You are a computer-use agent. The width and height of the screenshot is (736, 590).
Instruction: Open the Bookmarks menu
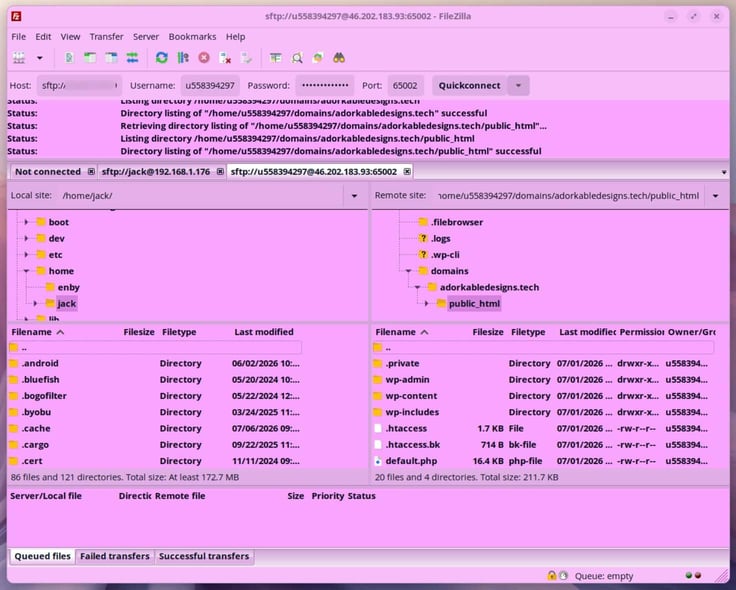[x=192, y=37]
